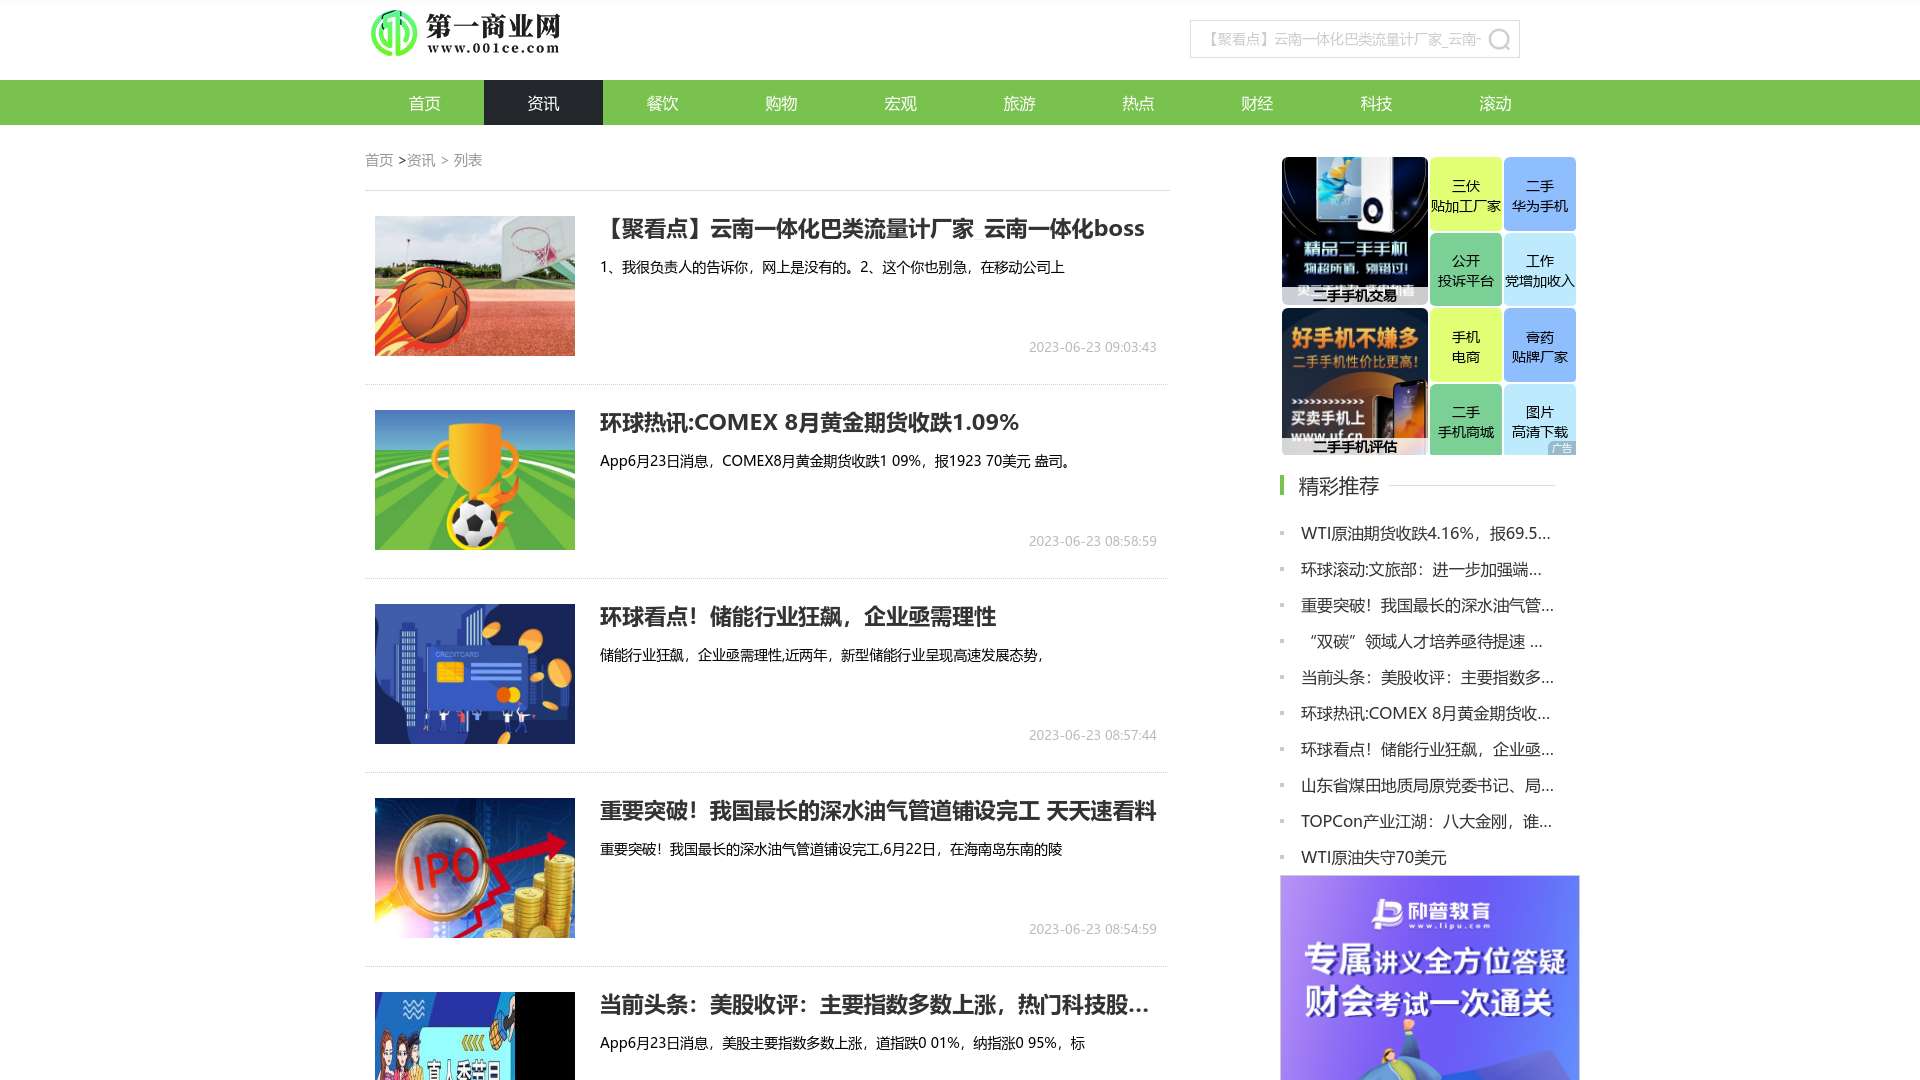
Task: Open the 首页 navigation tab
Action: pos(424,103)
